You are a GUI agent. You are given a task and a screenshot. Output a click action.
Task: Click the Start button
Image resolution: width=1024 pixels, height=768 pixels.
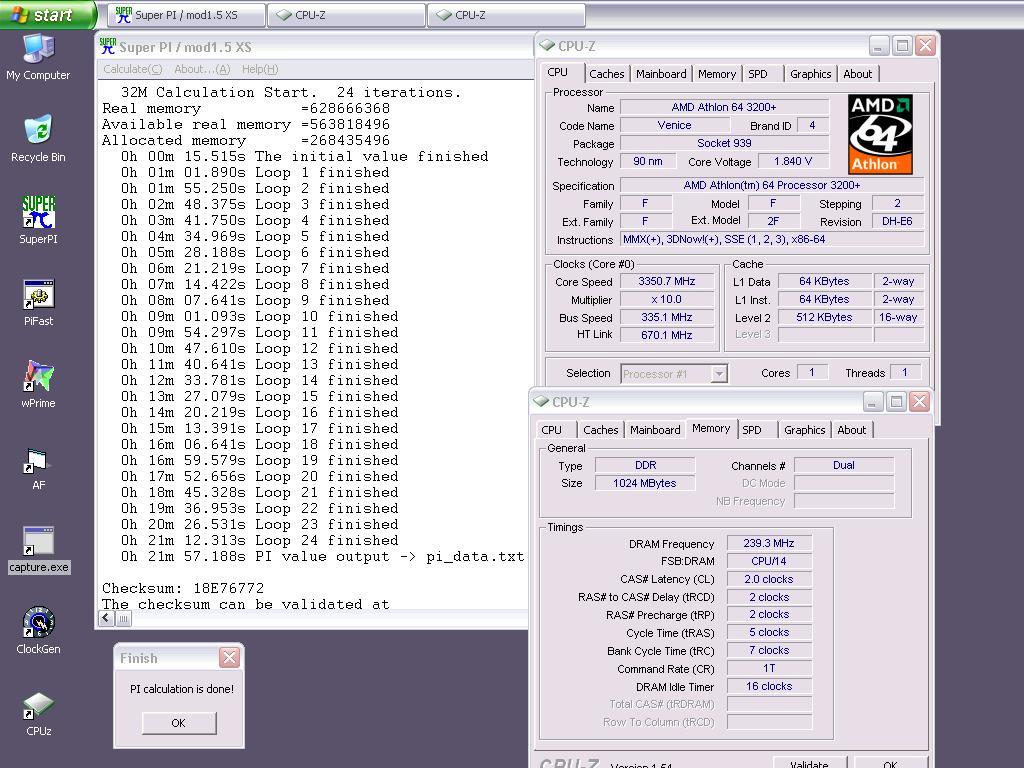[48, 14]
